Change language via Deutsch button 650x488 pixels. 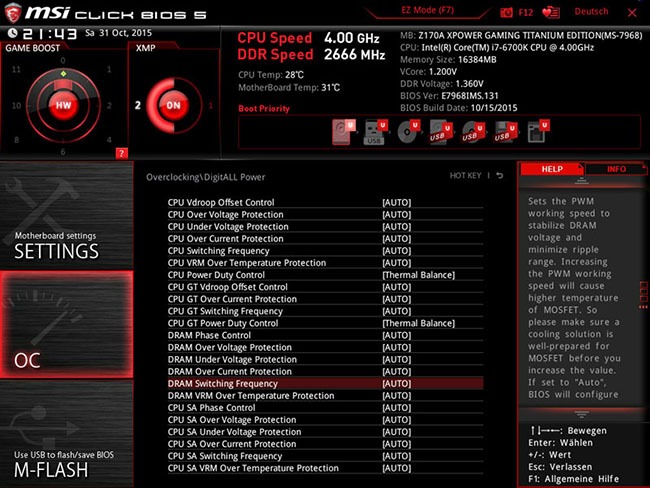pos(591,12)
